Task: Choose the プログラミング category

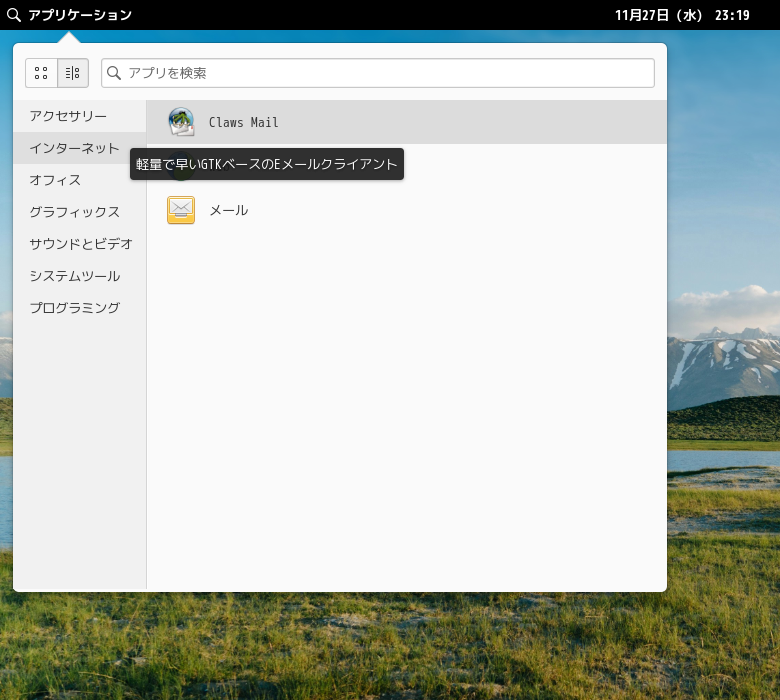Action: [74, 308]
